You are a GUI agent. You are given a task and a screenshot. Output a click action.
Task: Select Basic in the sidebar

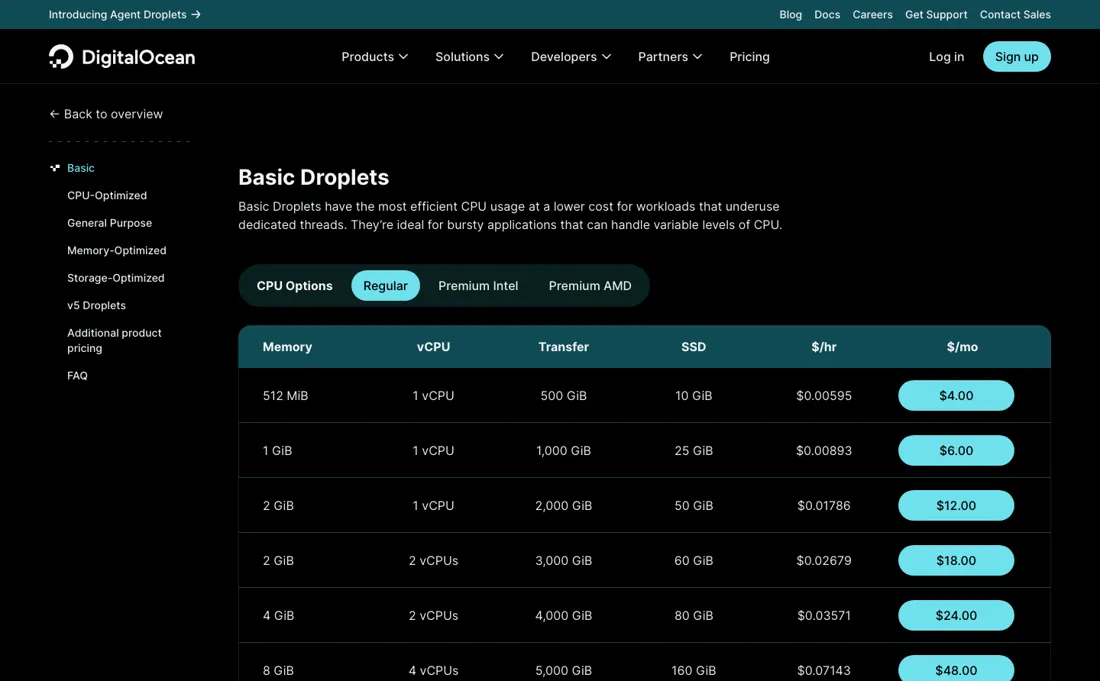click(81, 168)
